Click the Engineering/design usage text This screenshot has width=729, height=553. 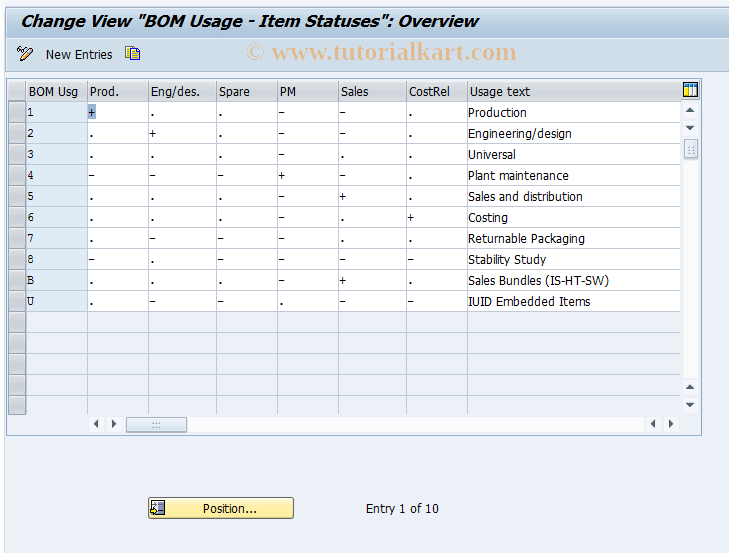[519, 133]
